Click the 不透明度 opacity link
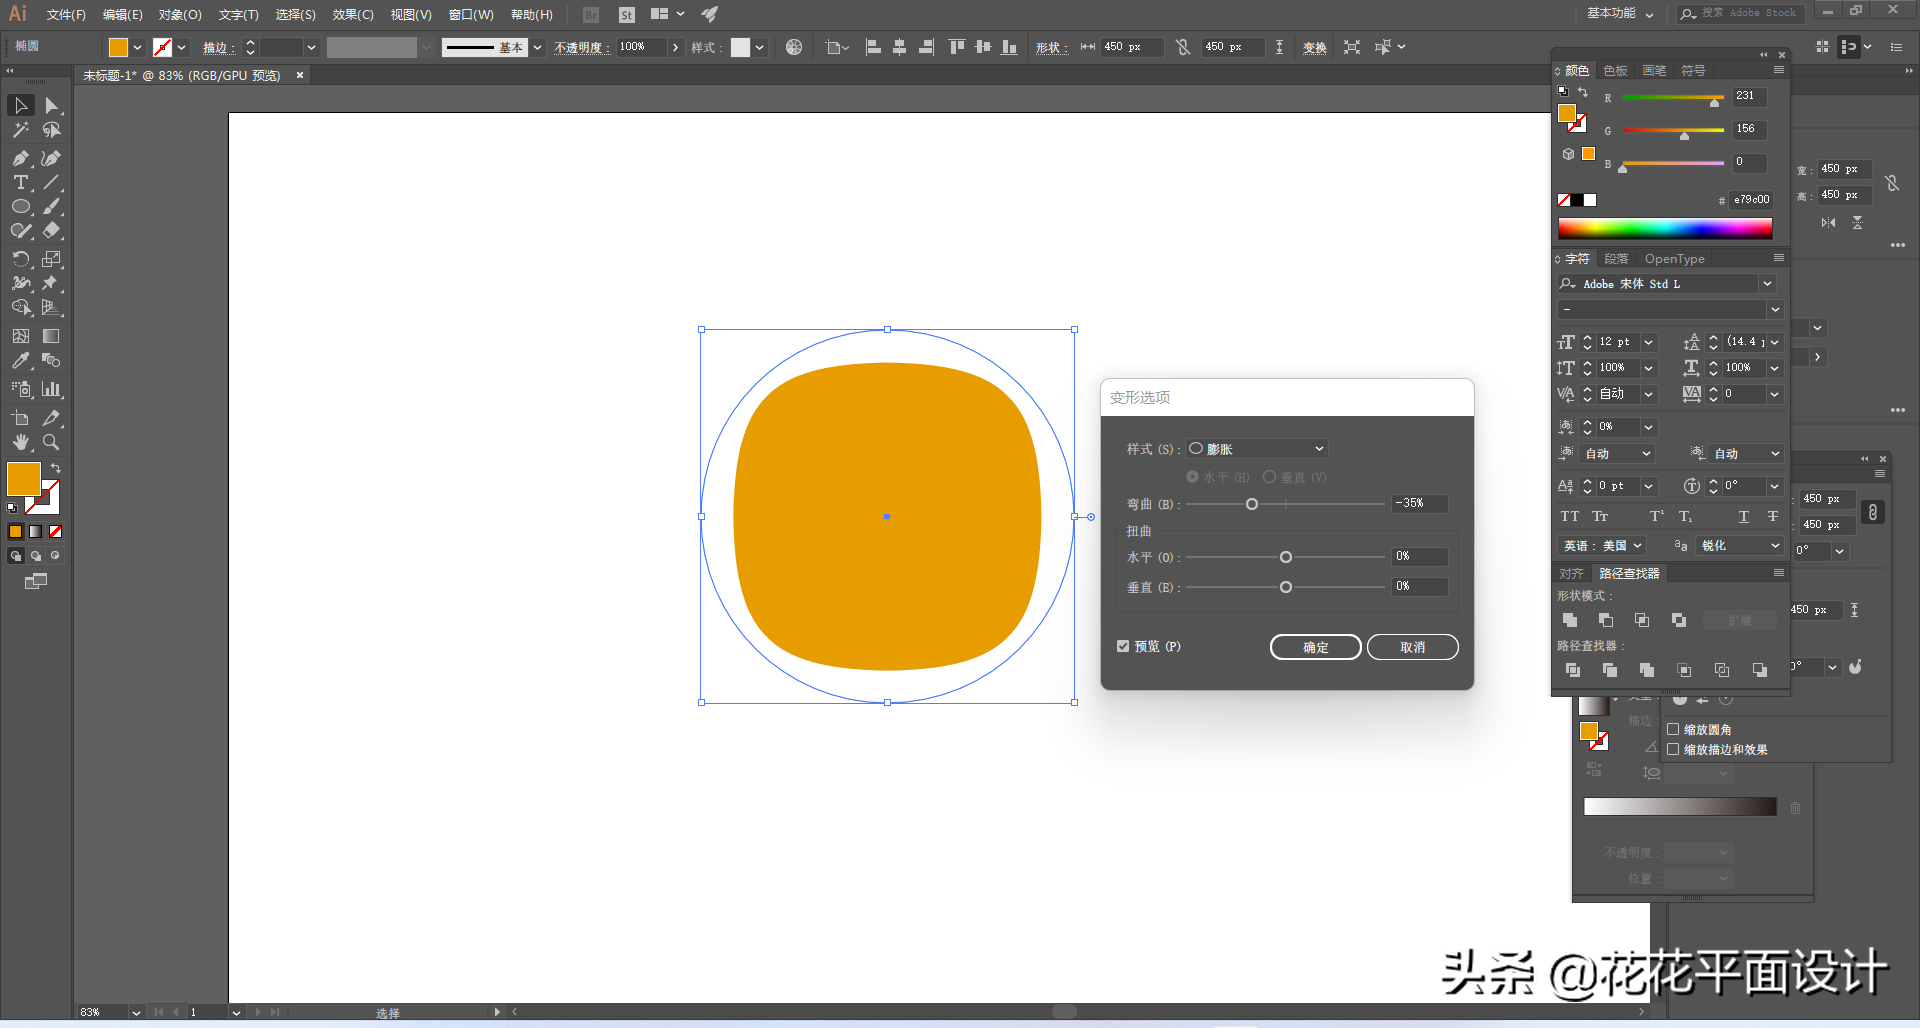 tap(581, 48)
